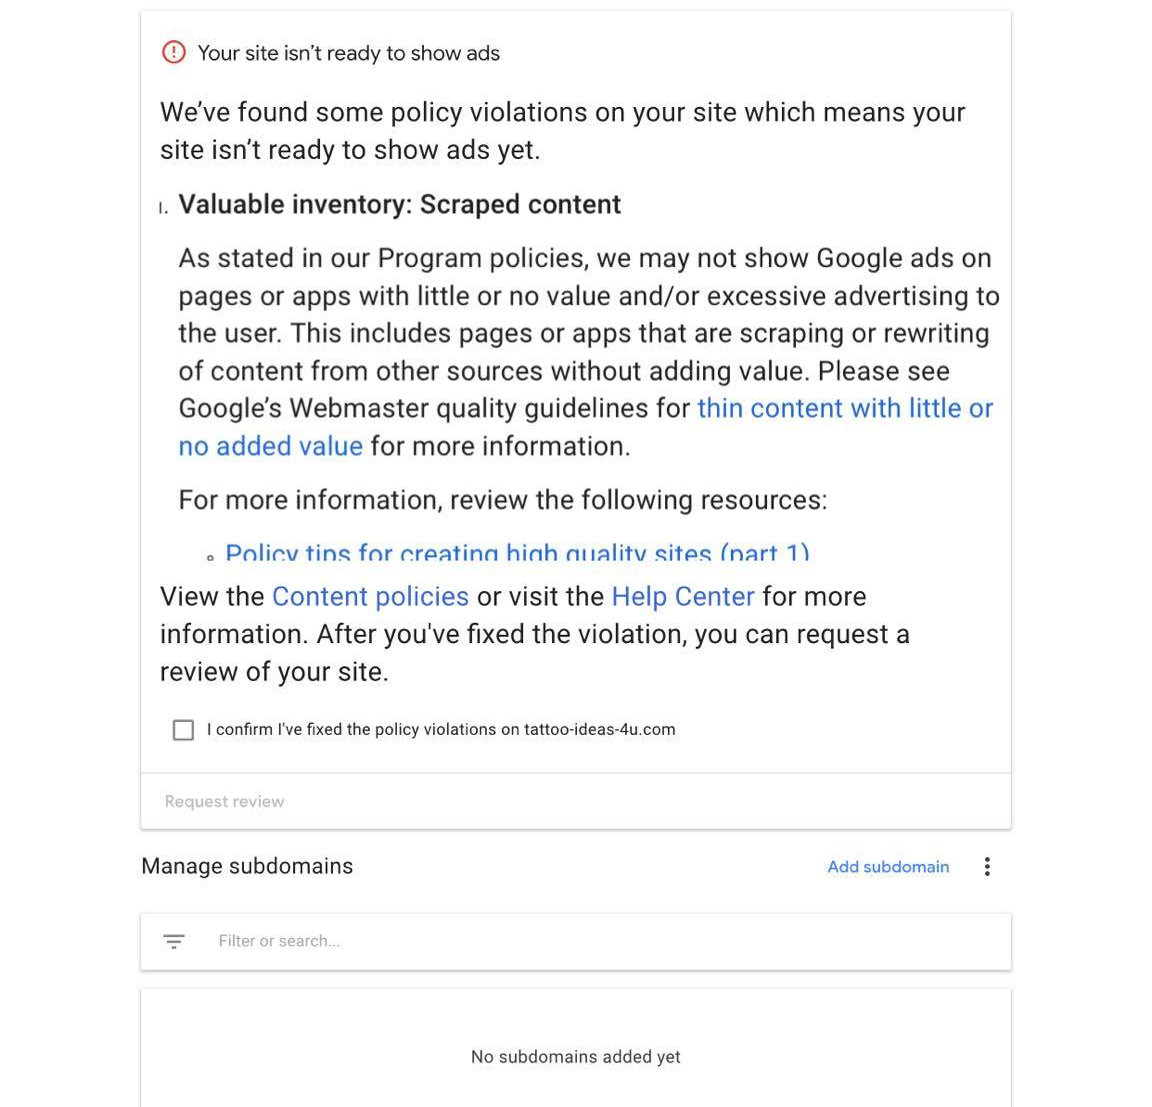Click the filter list icon
The width and height of the screenshot is (1152, 1107).
[x=174, y=941]
